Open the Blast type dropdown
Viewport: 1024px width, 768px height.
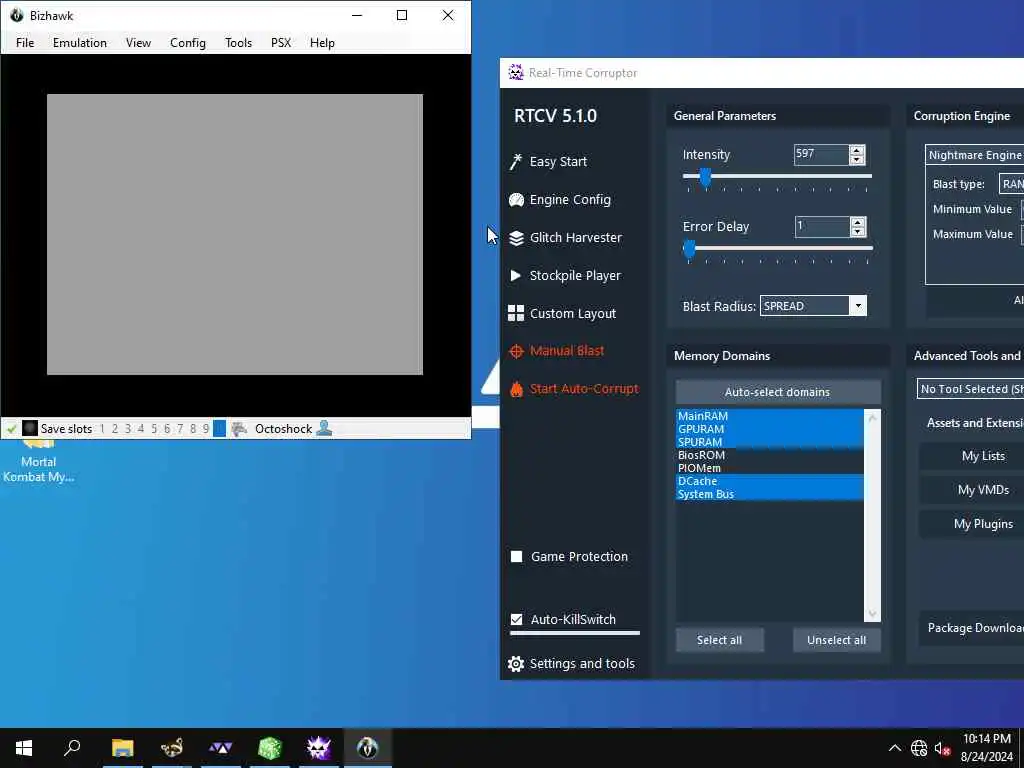[1011, 184]
